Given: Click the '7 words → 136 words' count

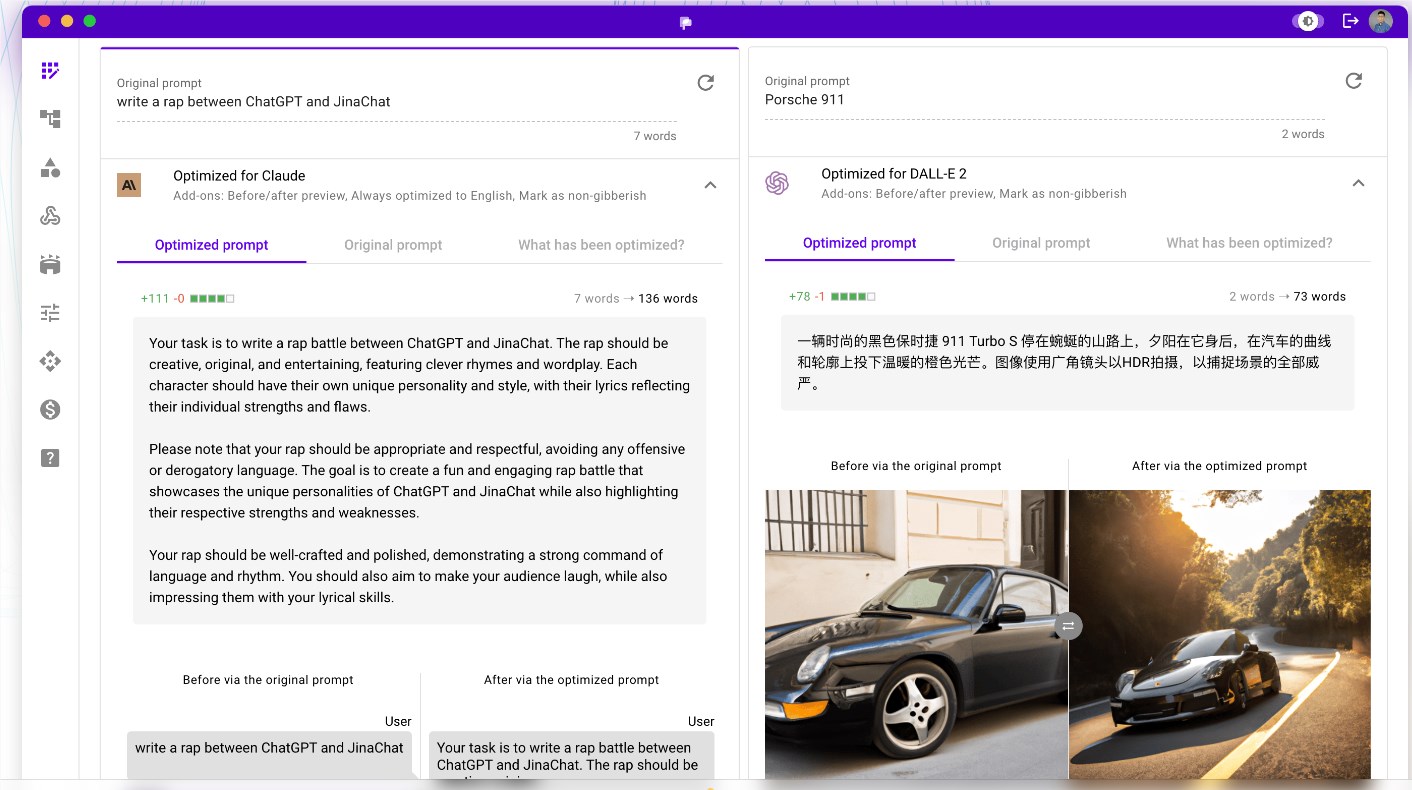Looking at the screenshot, I should click(x=636, y=299).
